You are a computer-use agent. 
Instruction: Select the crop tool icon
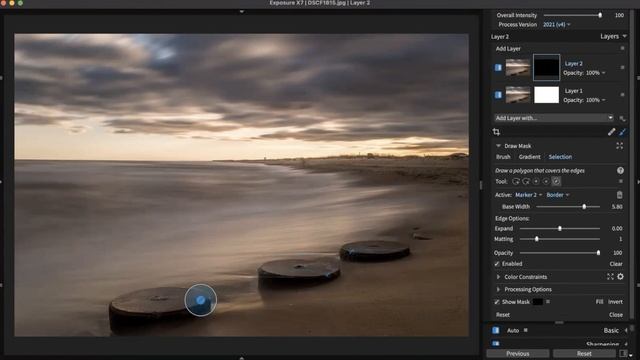(496, 132)
